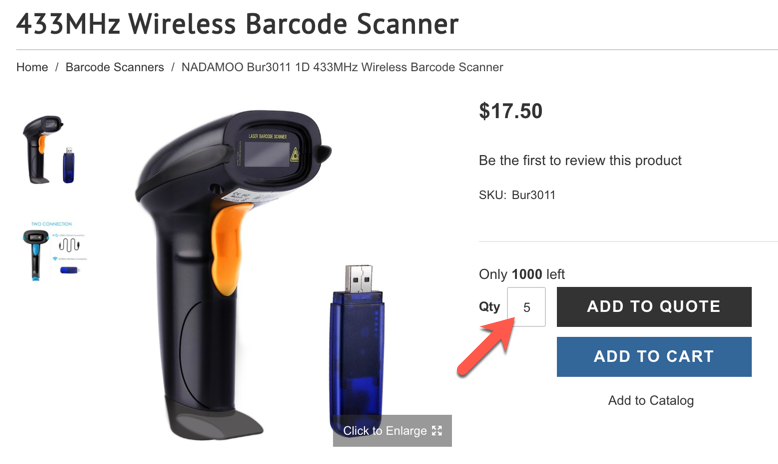Click the NADAMOO Bur3011 breadcrumb text
Viewport: 778px width, 464px height.
tap(342, 67)
